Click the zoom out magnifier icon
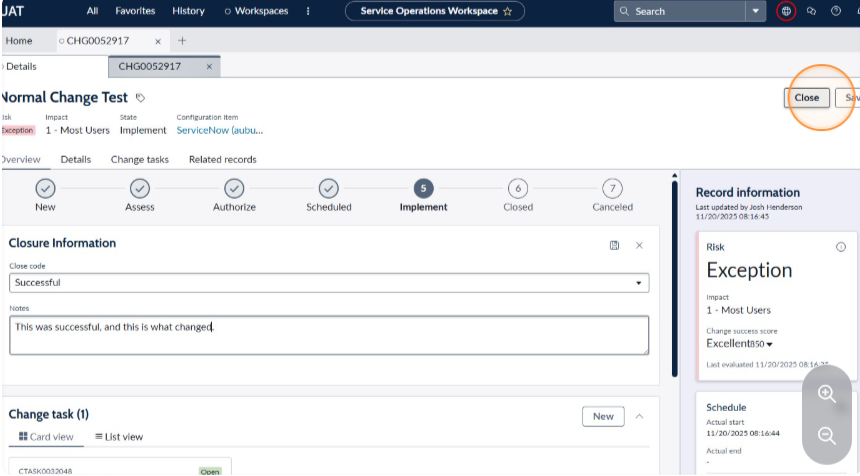The image size is (860, 476). pos(827,436)
